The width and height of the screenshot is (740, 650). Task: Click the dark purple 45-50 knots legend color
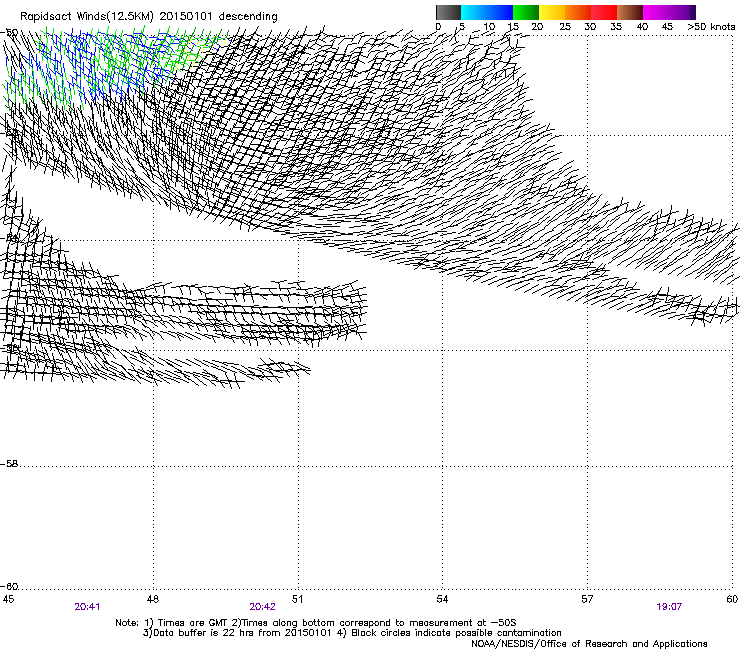(x=682, y=12)
